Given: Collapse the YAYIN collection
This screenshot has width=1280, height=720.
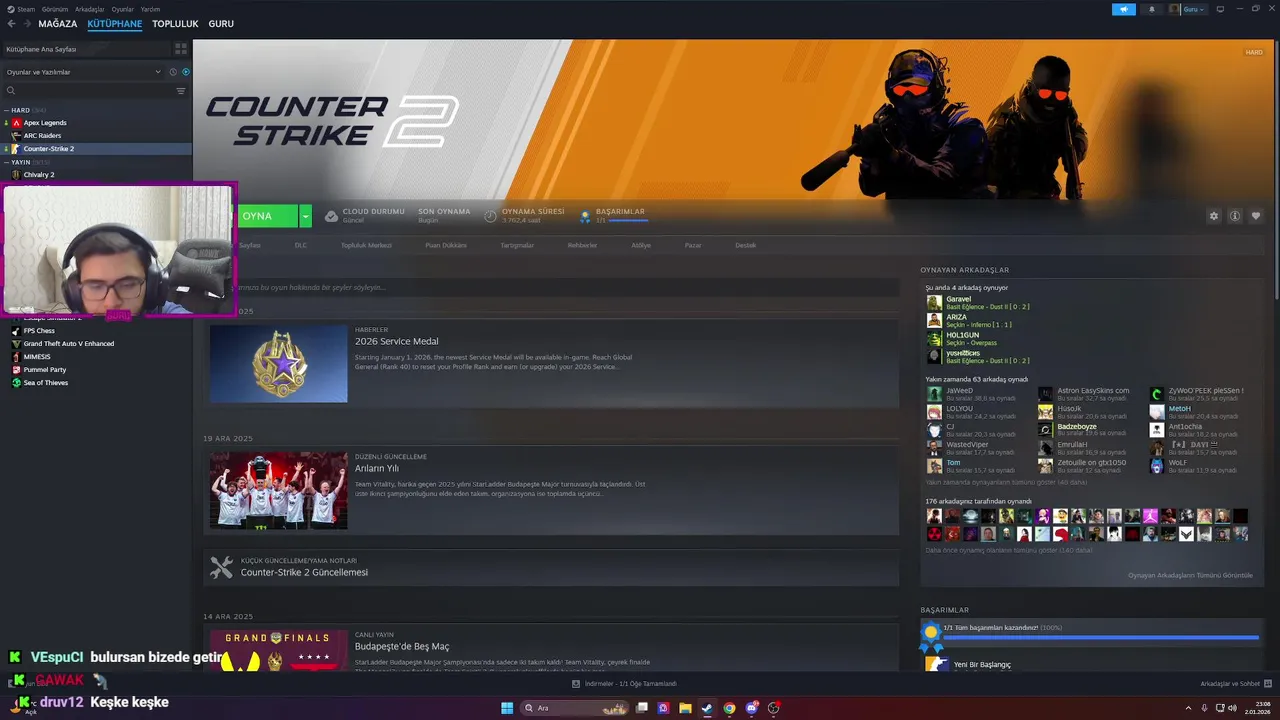Looking at the screenshot, I should point(20,162).
